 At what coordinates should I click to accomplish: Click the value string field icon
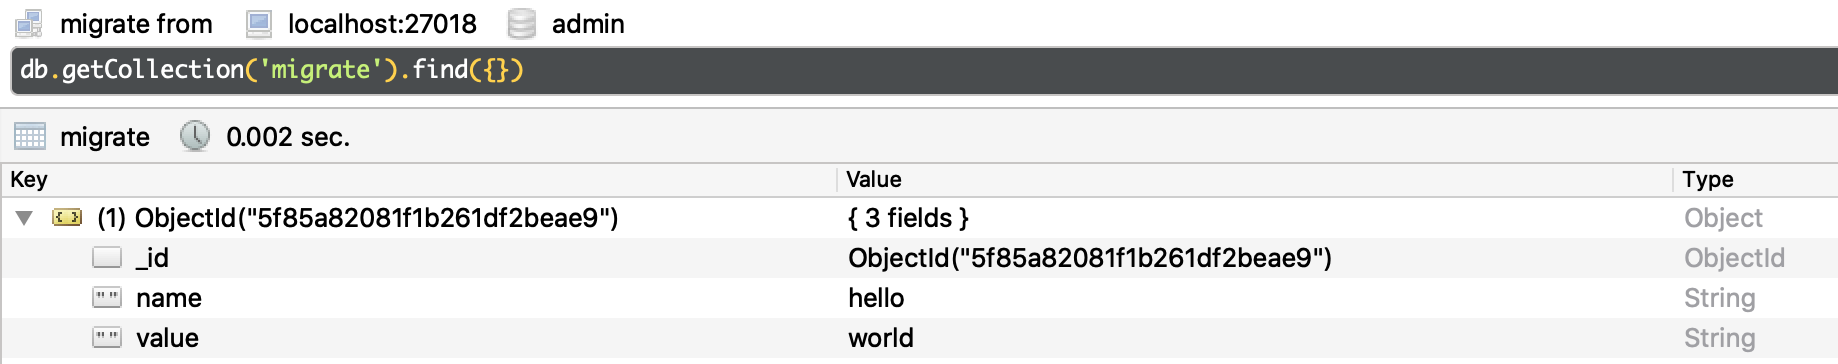107,337
